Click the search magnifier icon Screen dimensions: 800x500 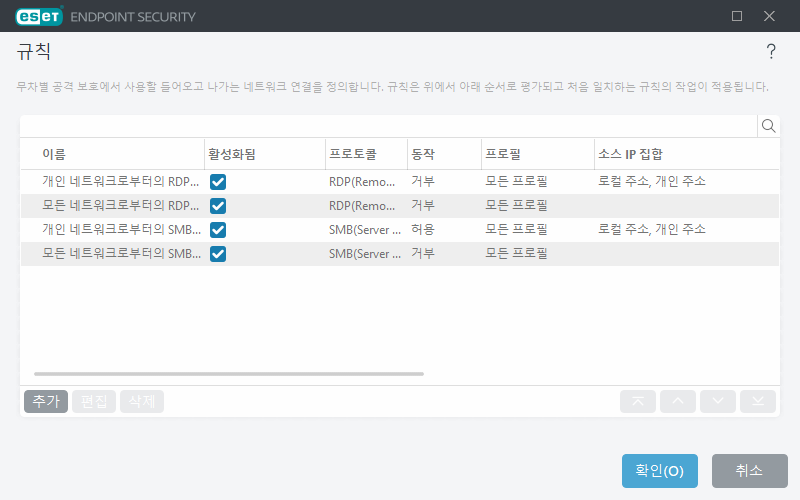[x=769, y=126]
